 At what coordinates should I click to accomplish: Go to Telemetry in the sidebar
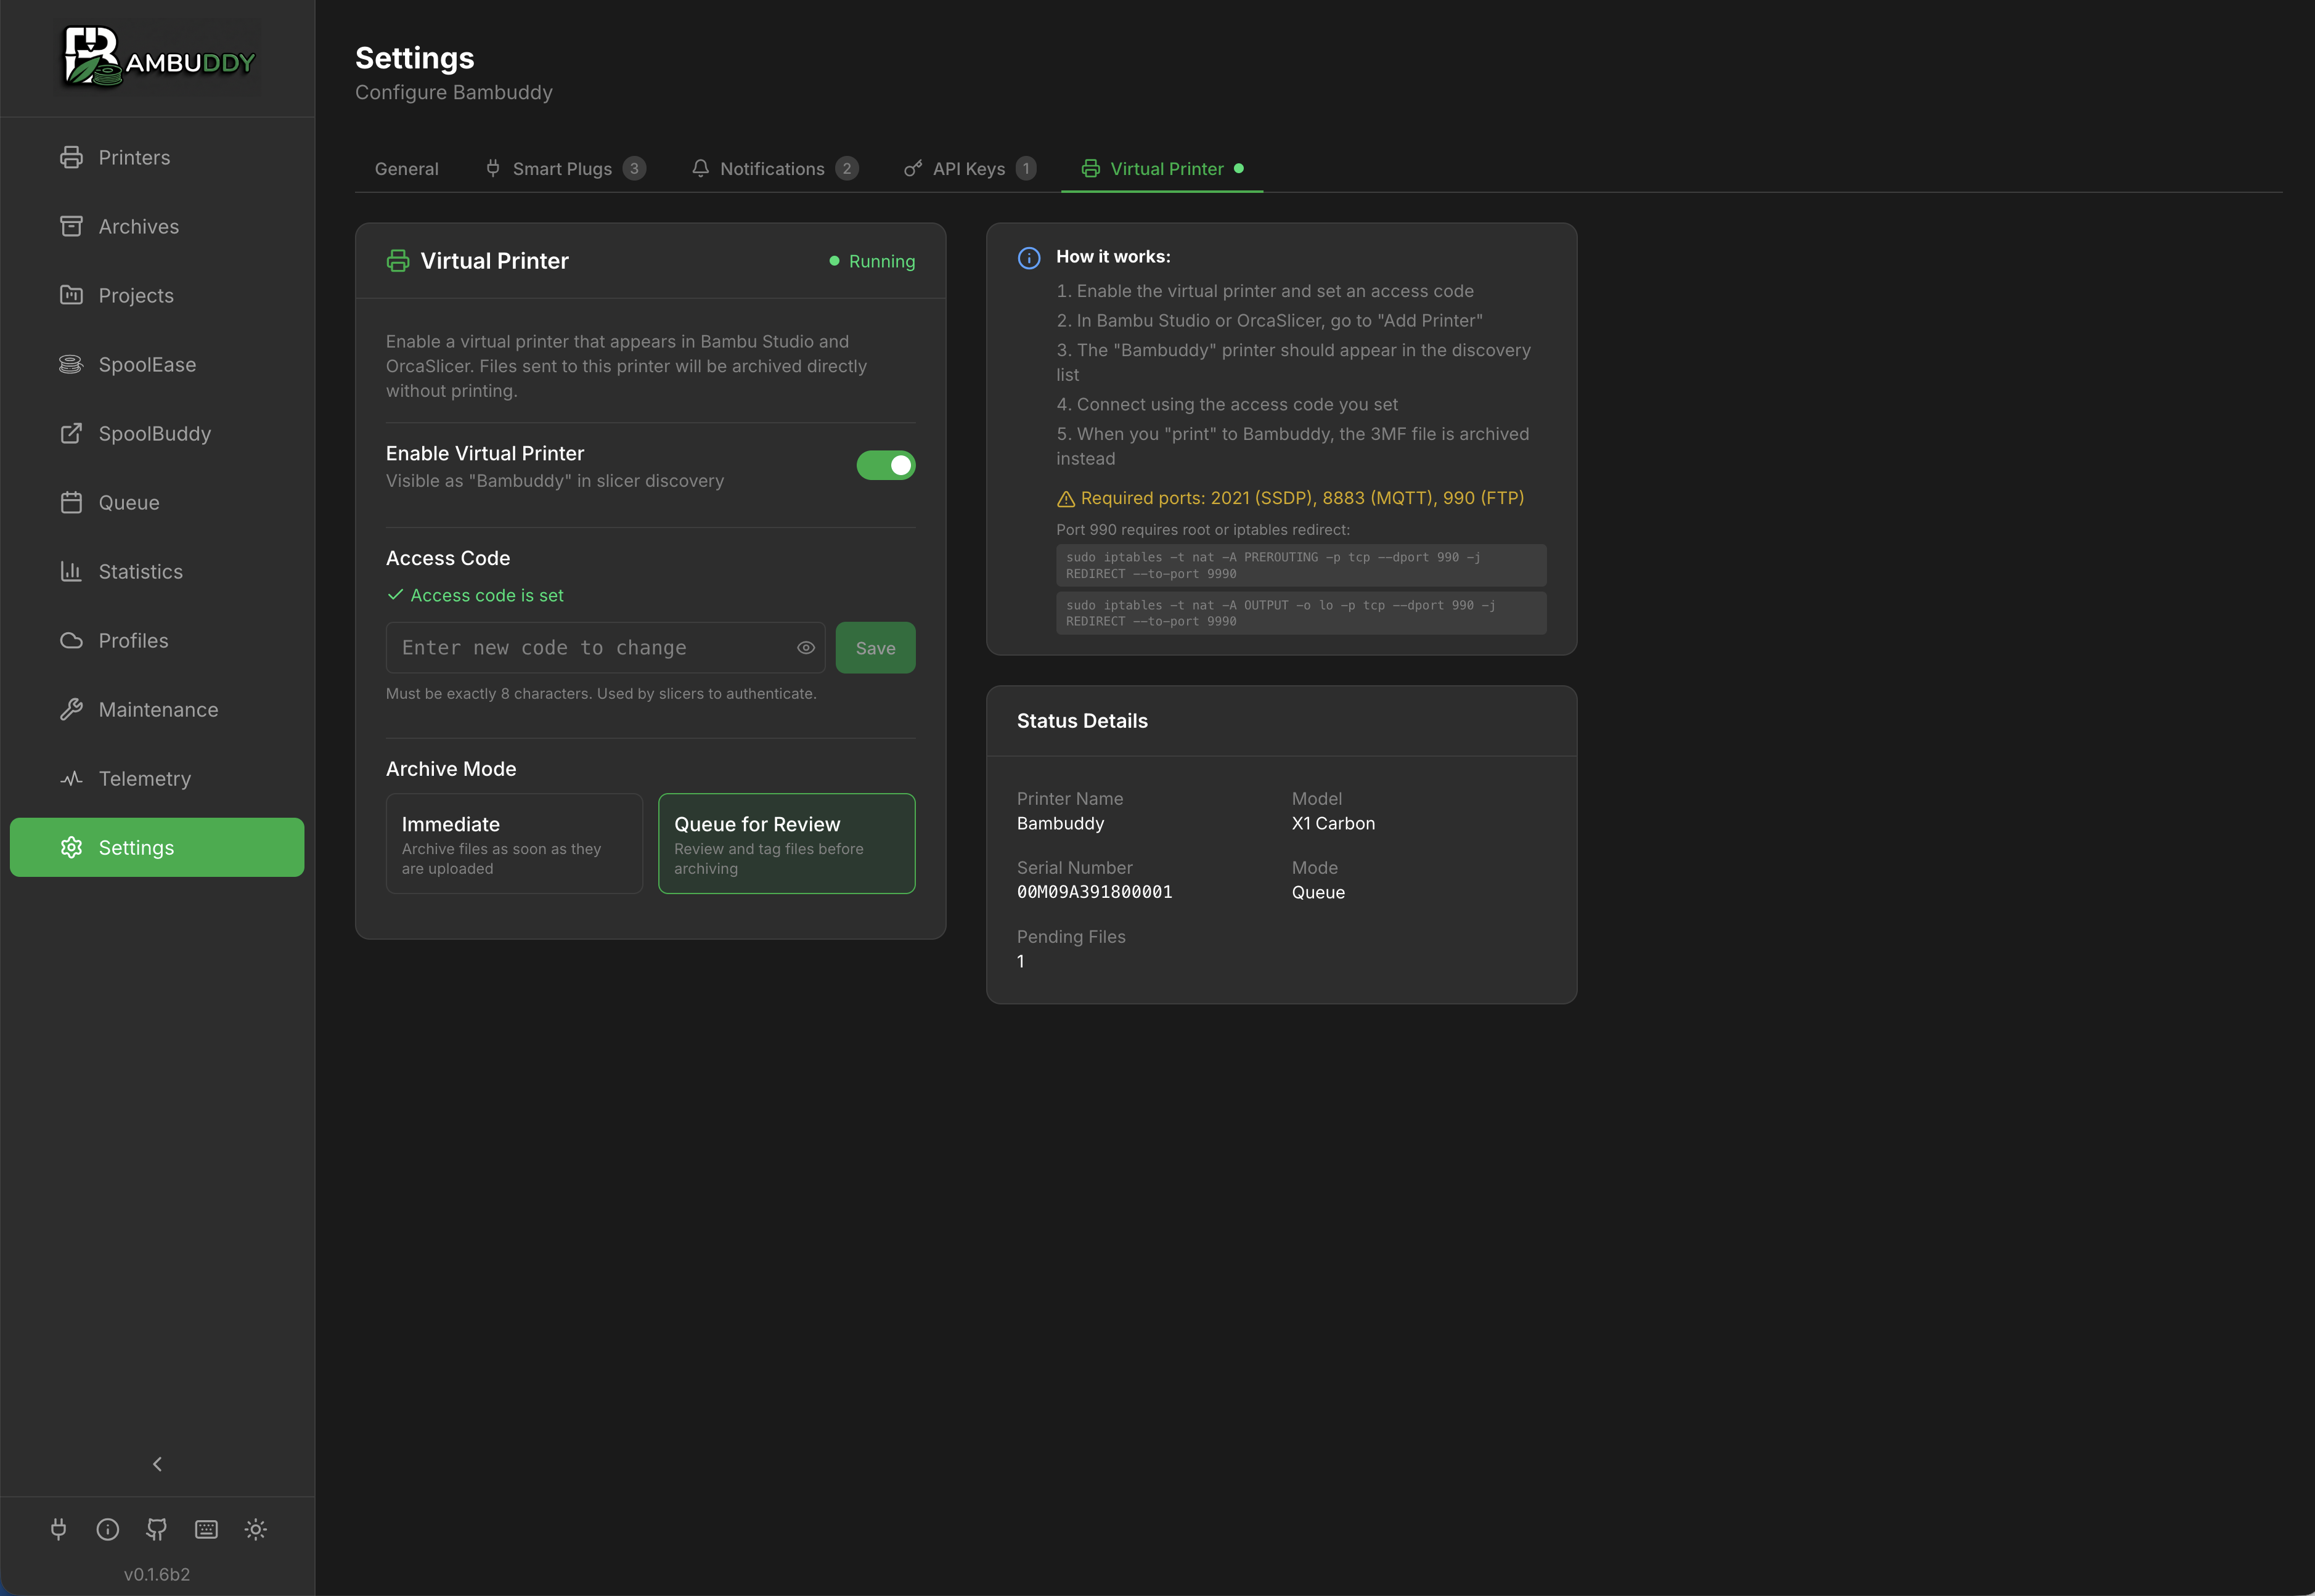tap(145, 778)
